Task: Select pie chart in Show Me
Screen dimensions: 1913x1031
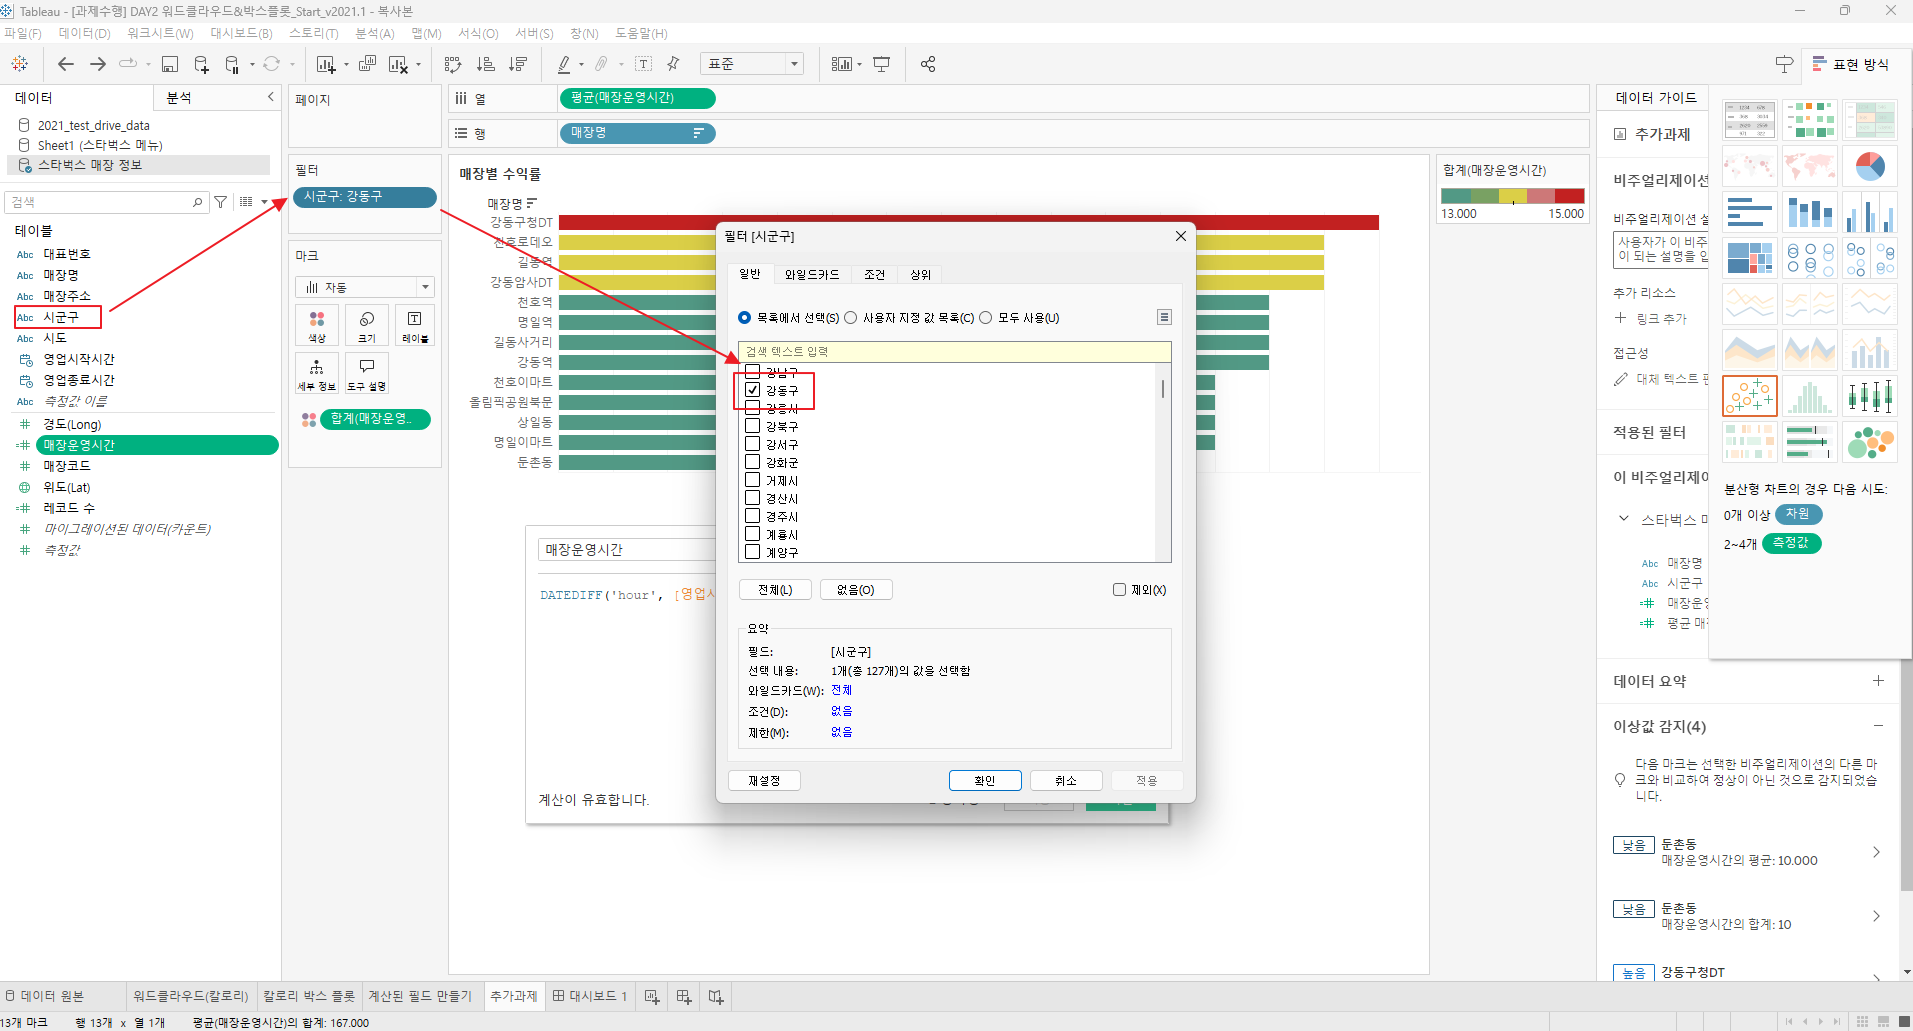Action: [x=1870, y=166]
